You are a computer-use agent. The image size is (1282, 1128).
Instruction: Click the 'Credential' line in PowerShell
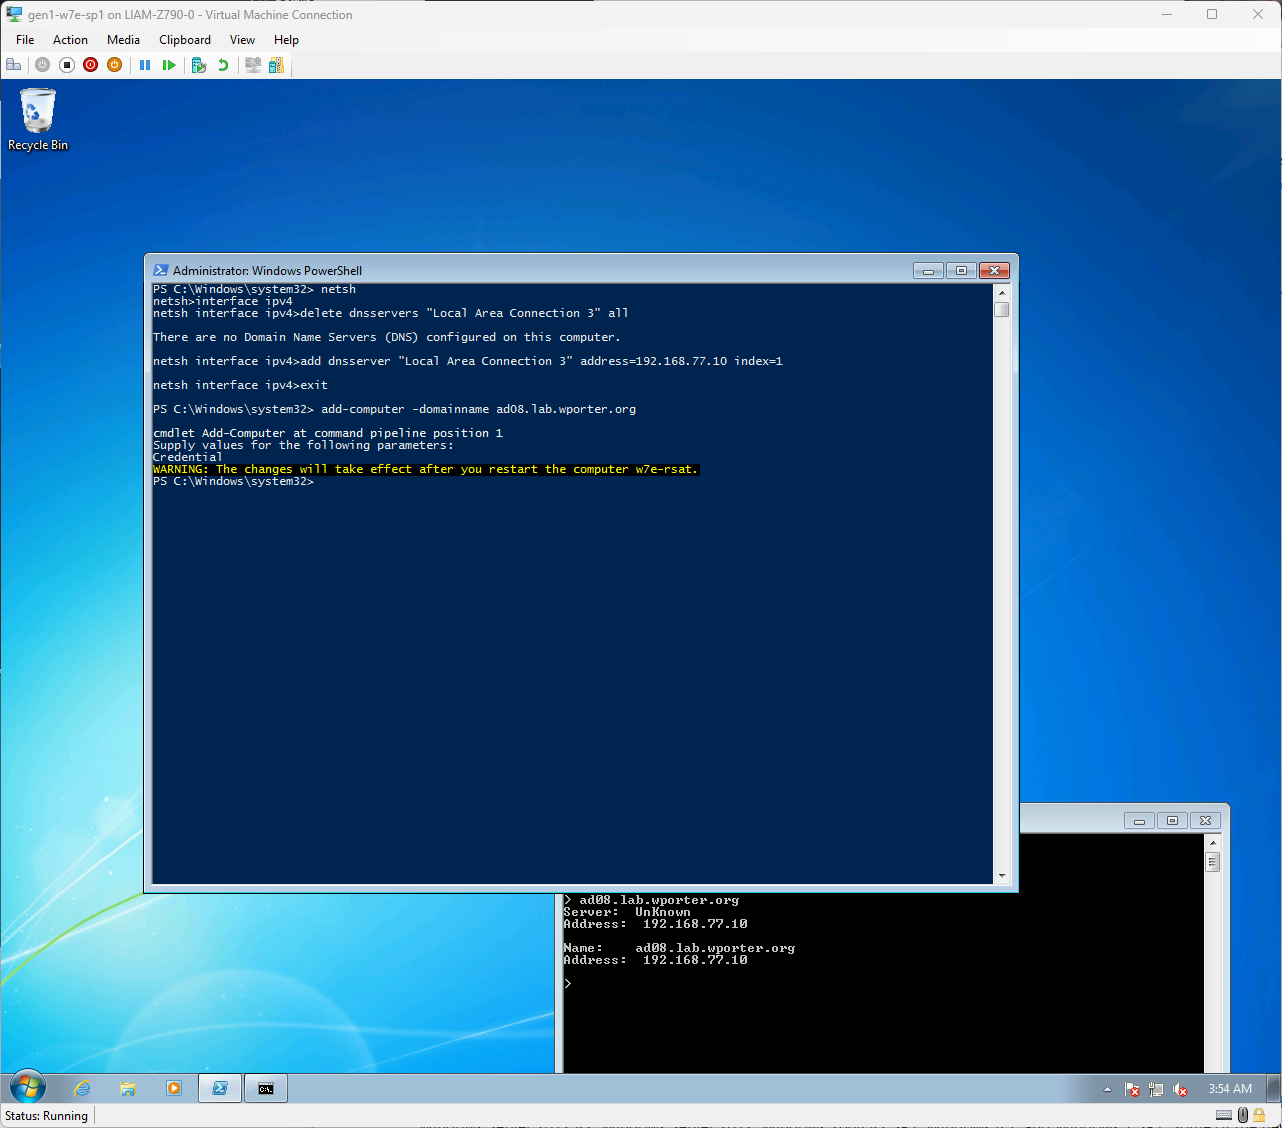click(188, 457)
